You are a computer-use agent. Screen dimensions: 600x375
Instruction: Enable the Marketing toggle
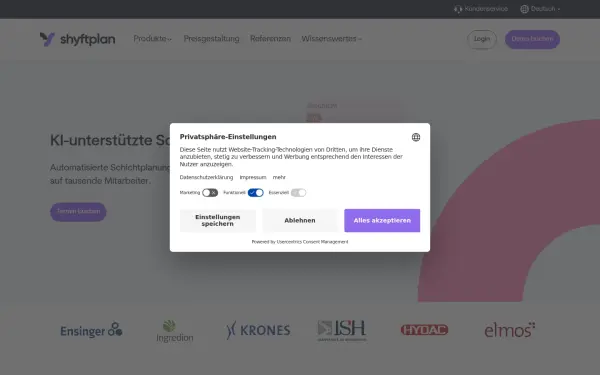coord(210,192)
